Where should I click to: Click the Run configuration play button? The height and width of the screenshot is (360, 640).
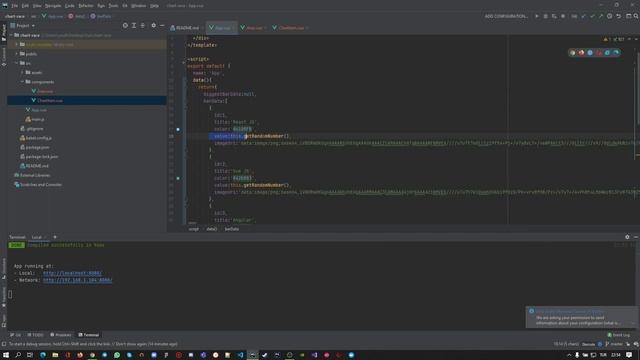[x=536, y=16]
